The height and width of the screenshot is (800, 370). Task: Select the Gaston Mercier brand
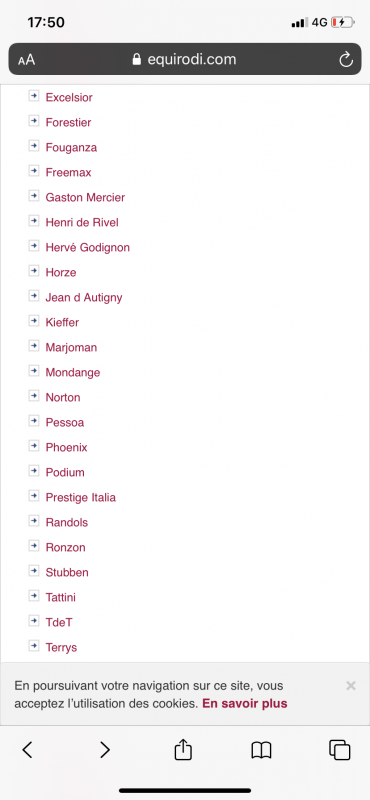pyautogui.click(x=85, y=197)
